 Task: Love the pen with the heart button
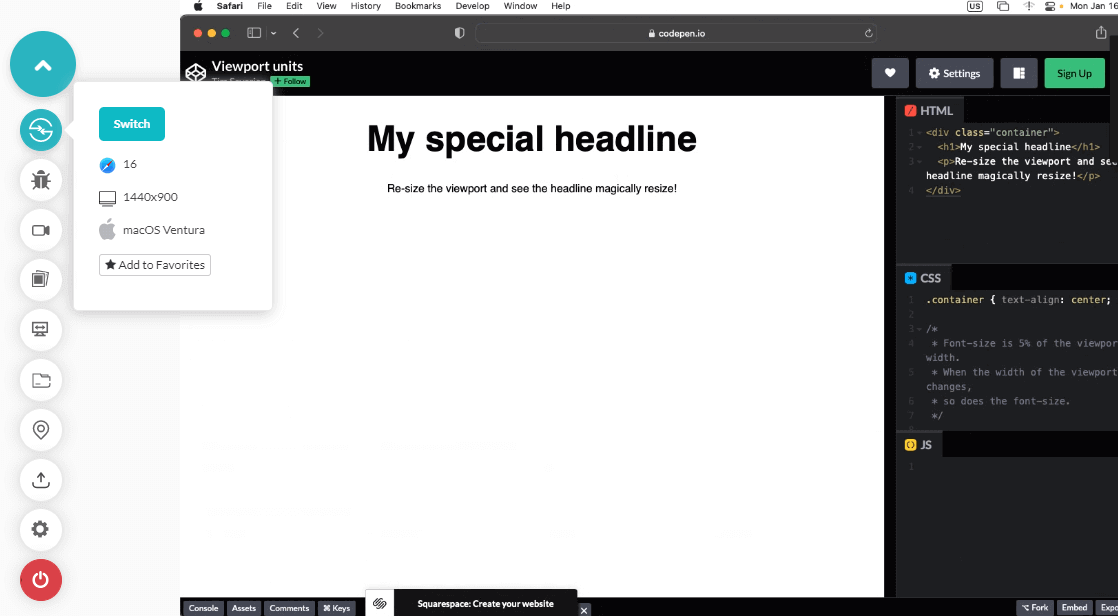(889, 73)
